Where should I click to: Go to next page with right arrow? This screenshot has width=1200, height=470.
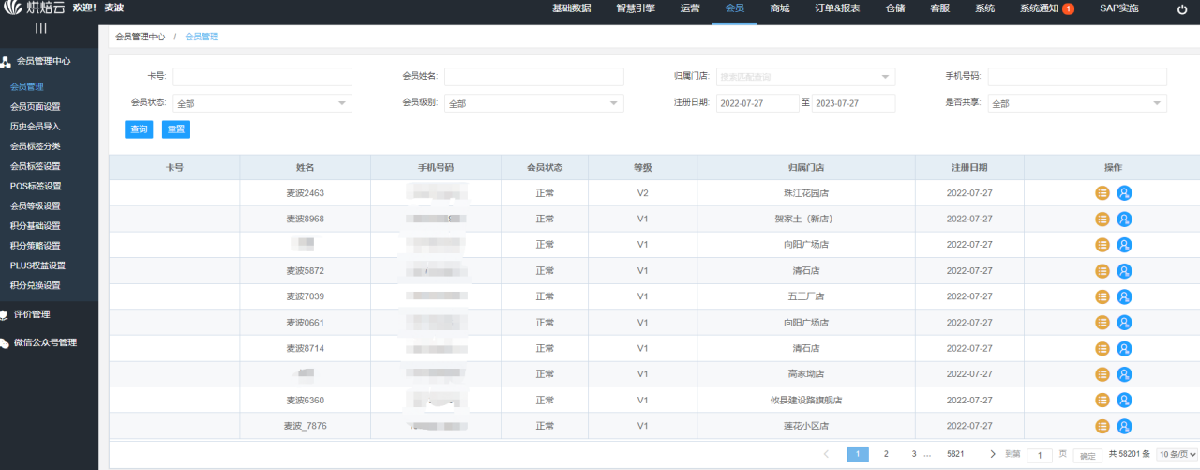(992, 454)
